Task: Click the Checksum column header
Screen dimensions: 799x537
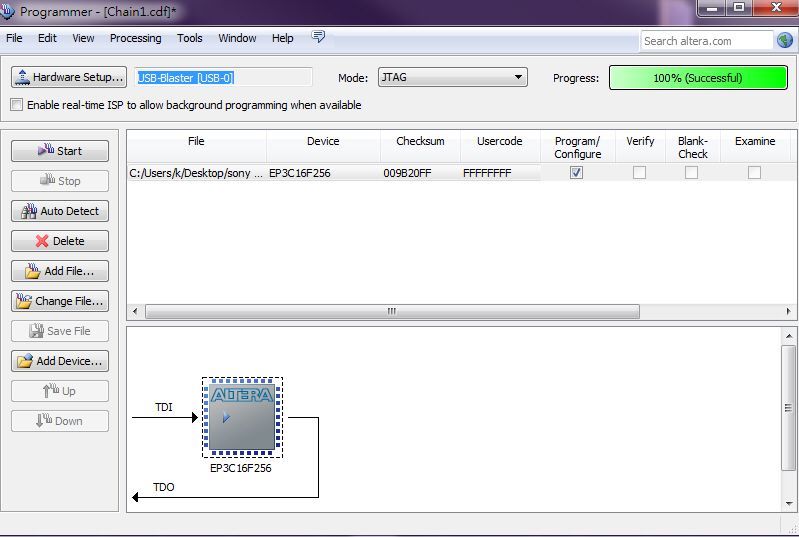Action: 420,147
